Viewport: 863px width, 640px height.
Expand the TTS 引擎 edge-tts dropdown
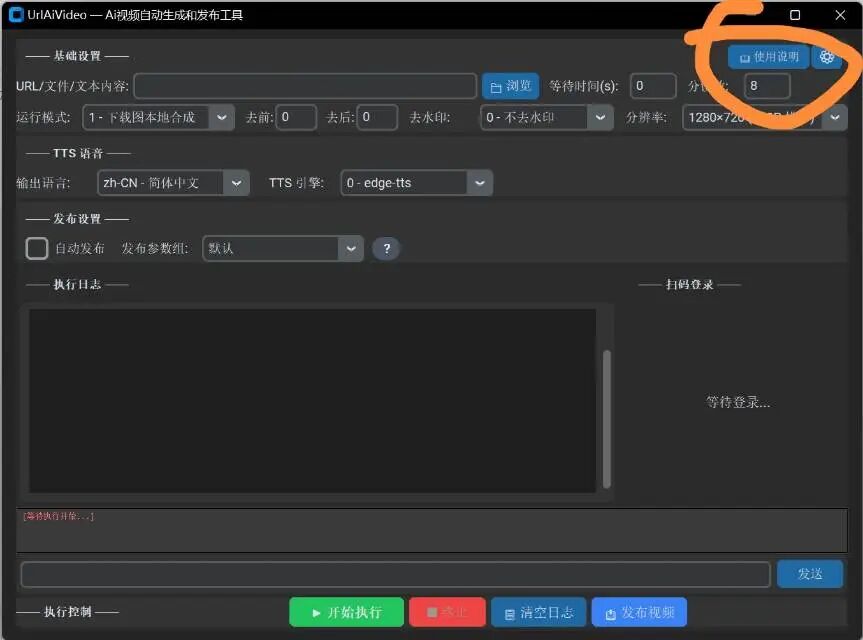[417, 183]
